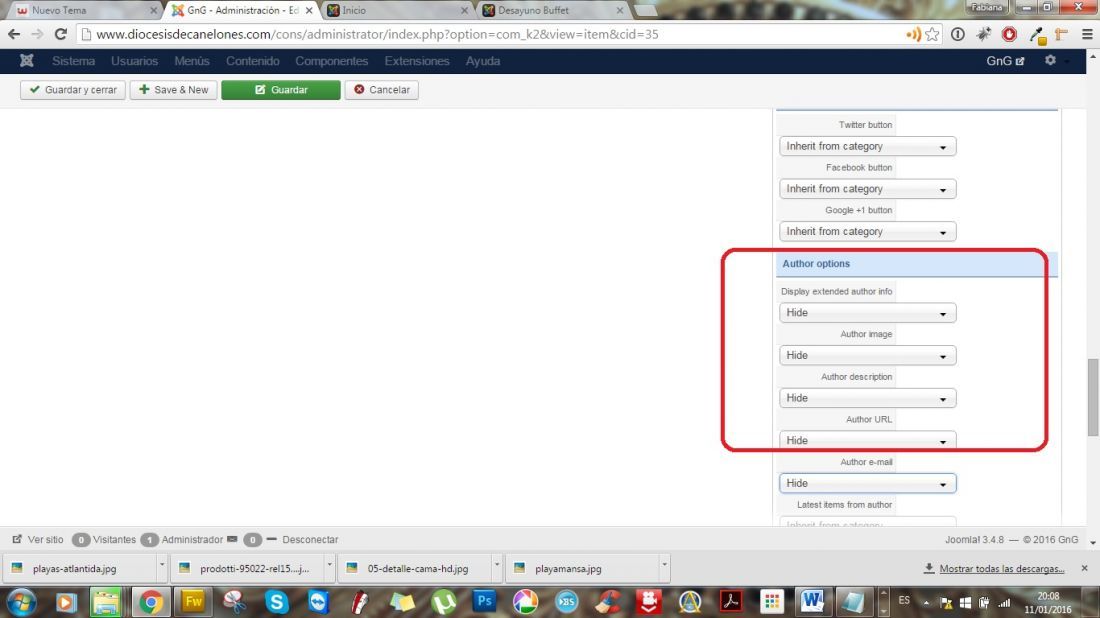The width and height of the screenshot is (1100, 618).
Task: Open the GnG site link
Action: pos(1005,61)
